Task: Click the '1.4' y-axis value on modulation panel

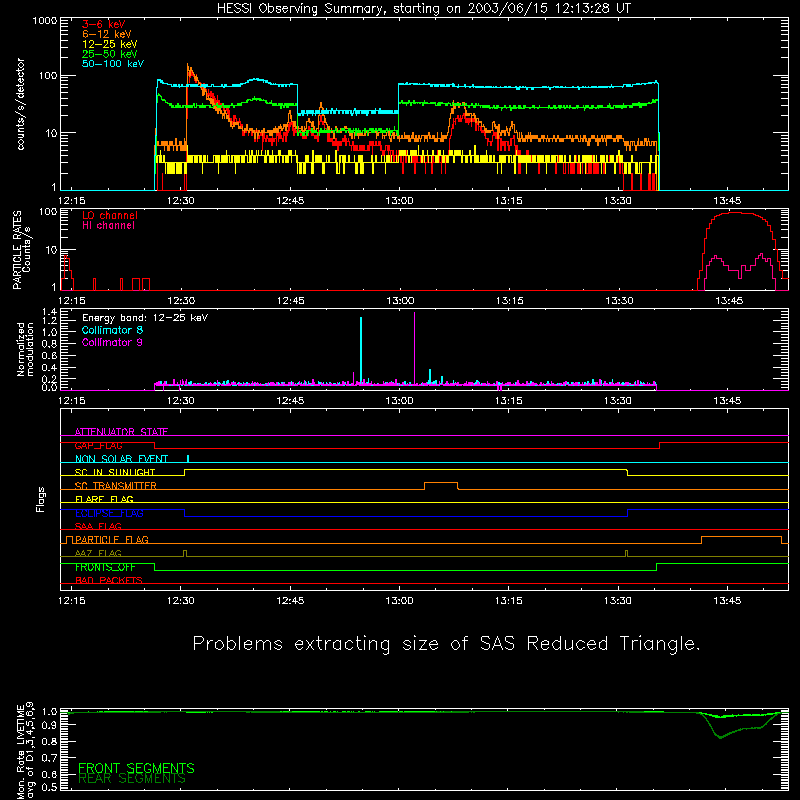Action: click(x=49, y=312)
